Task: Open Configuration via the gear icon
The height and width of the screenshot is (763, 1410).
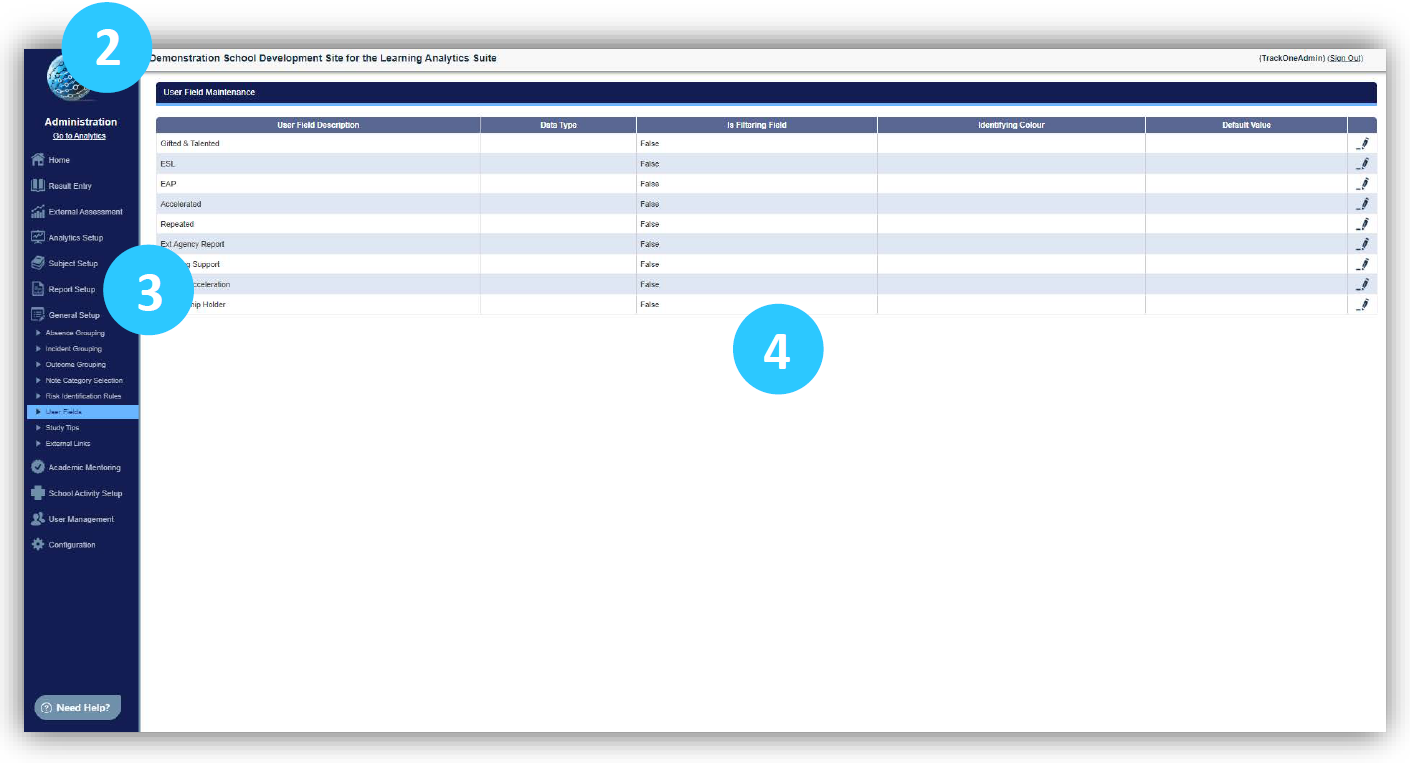Action: [38, 545]
